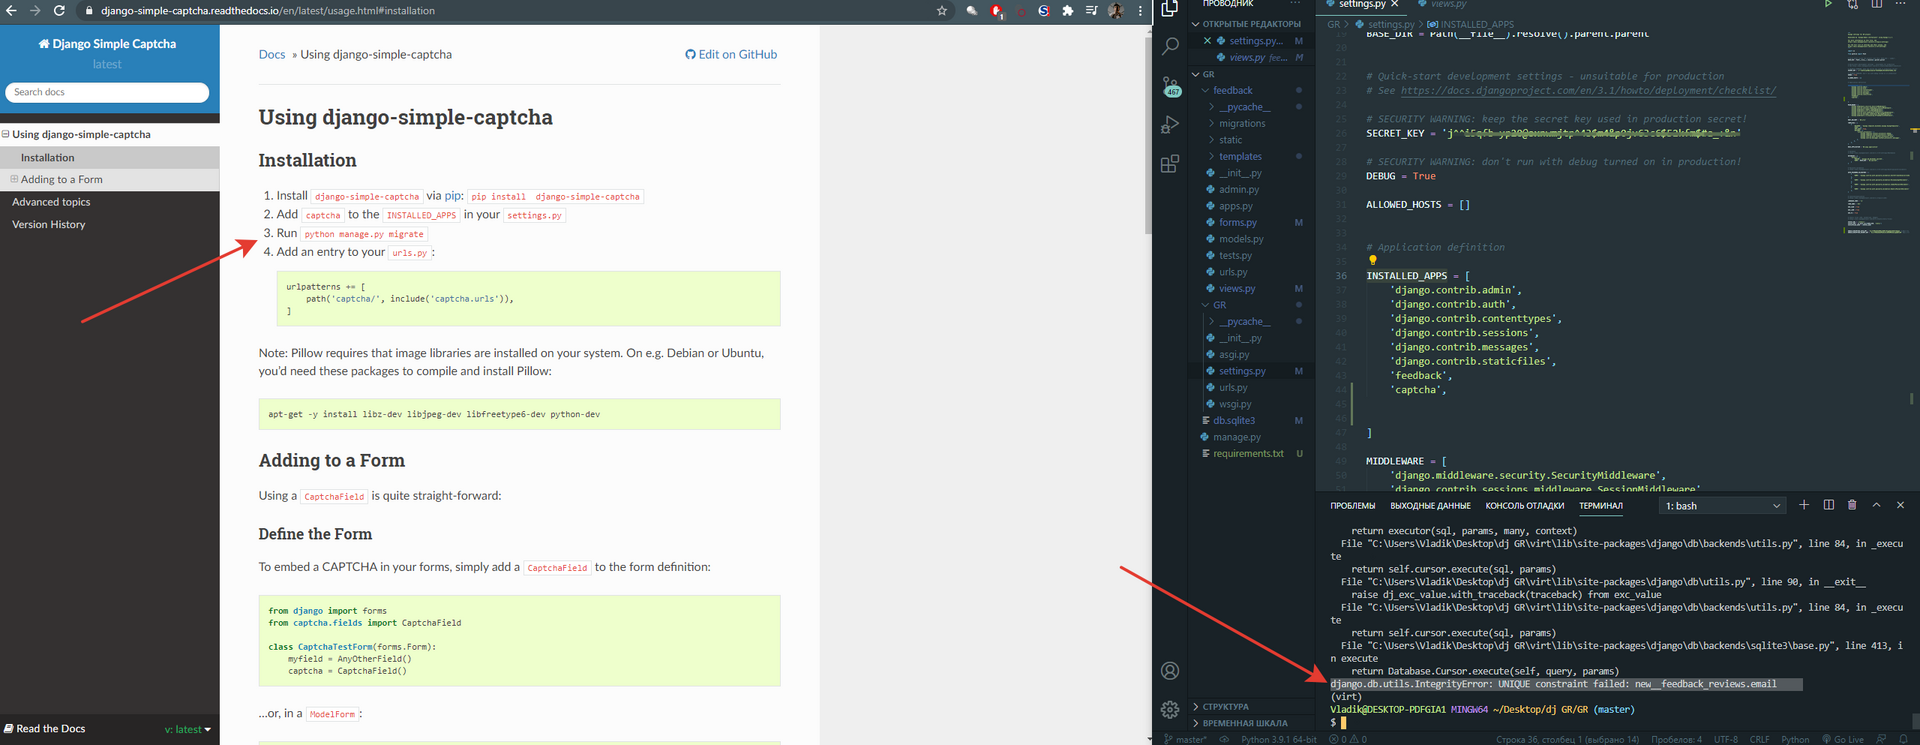Click 'Go Live' in the status bar

coord(1842,739)
